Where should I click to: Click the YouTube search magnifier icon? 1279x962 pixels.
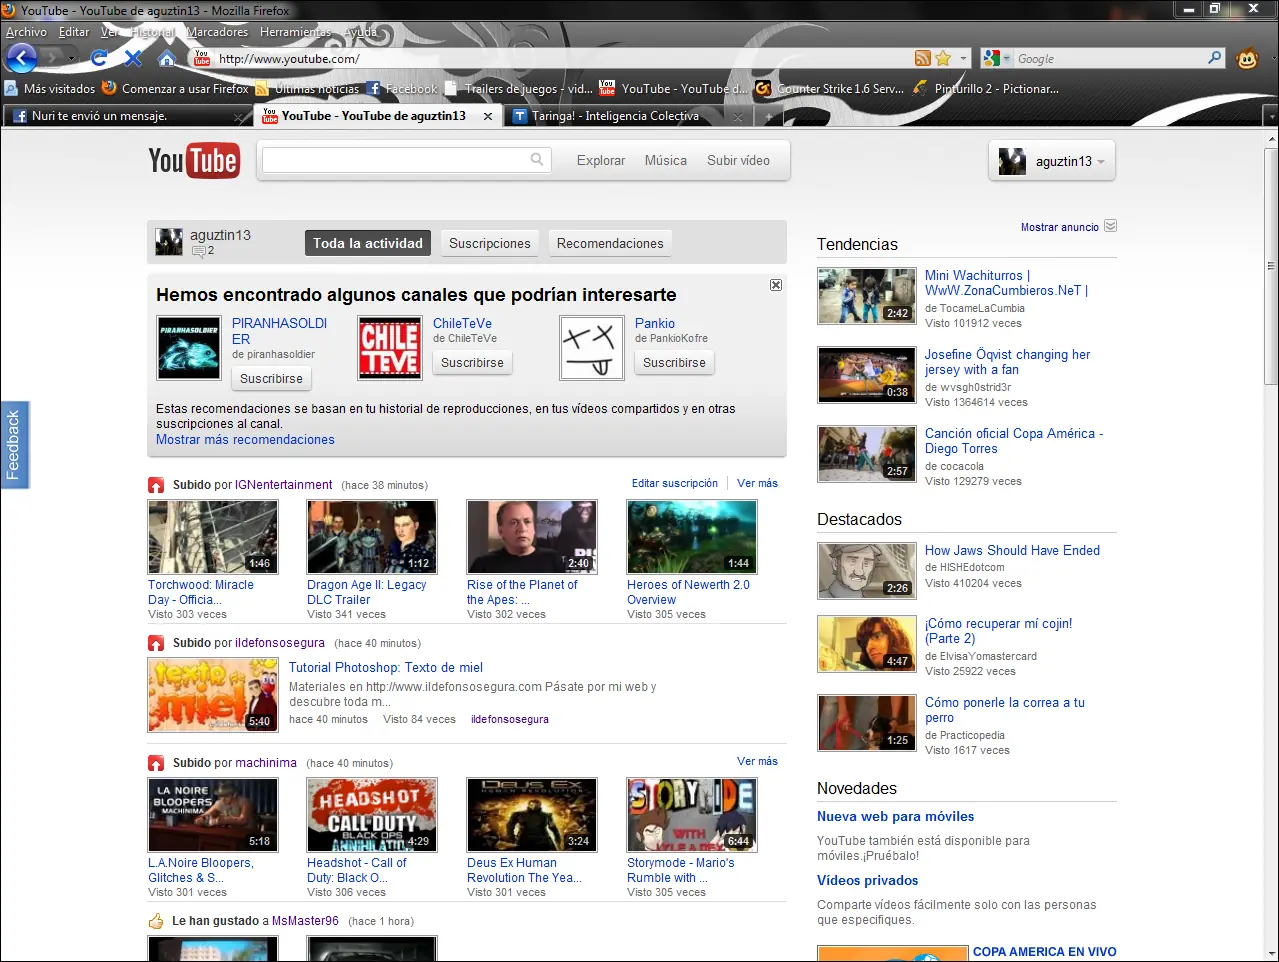click(x=537, y=159)
